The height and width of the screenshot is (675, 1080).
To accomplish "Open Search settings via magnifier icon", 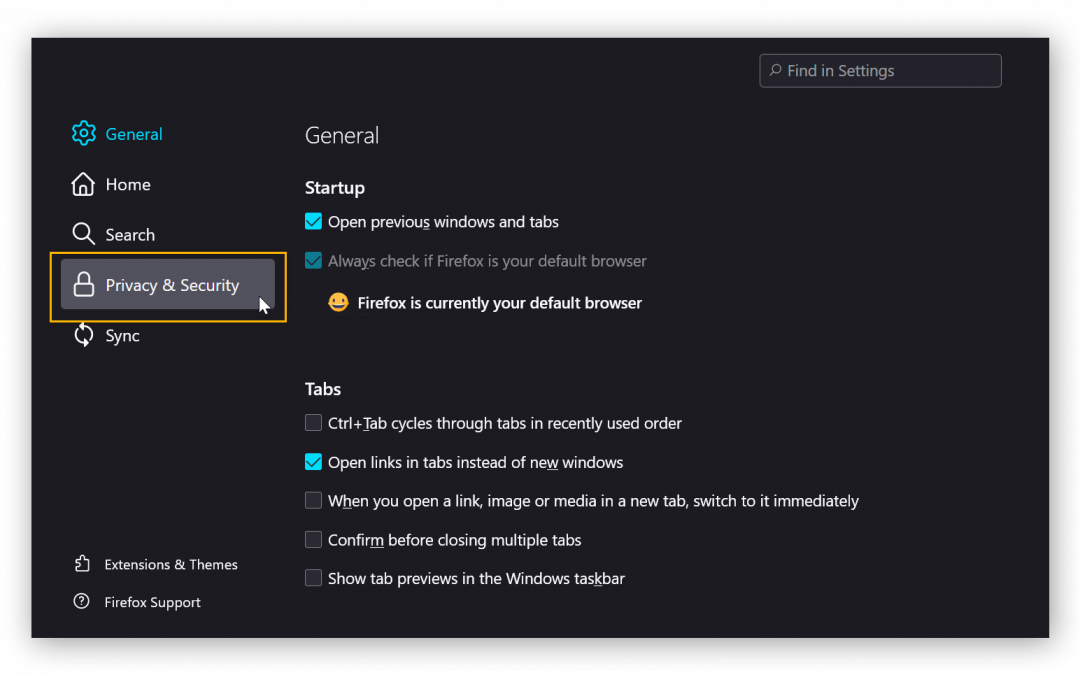I will [x=84, y=234].
